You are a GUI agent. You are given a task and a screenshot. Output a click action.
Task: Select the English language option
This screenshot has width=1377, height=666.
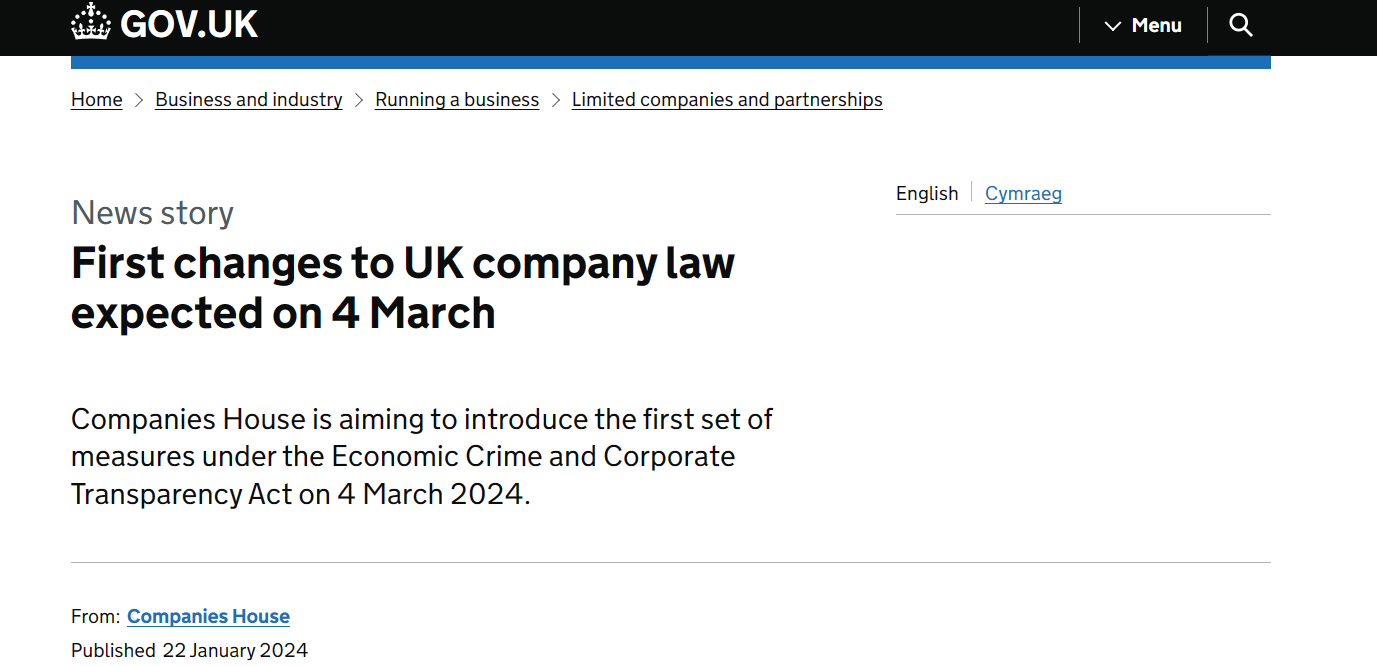(927, 194)
